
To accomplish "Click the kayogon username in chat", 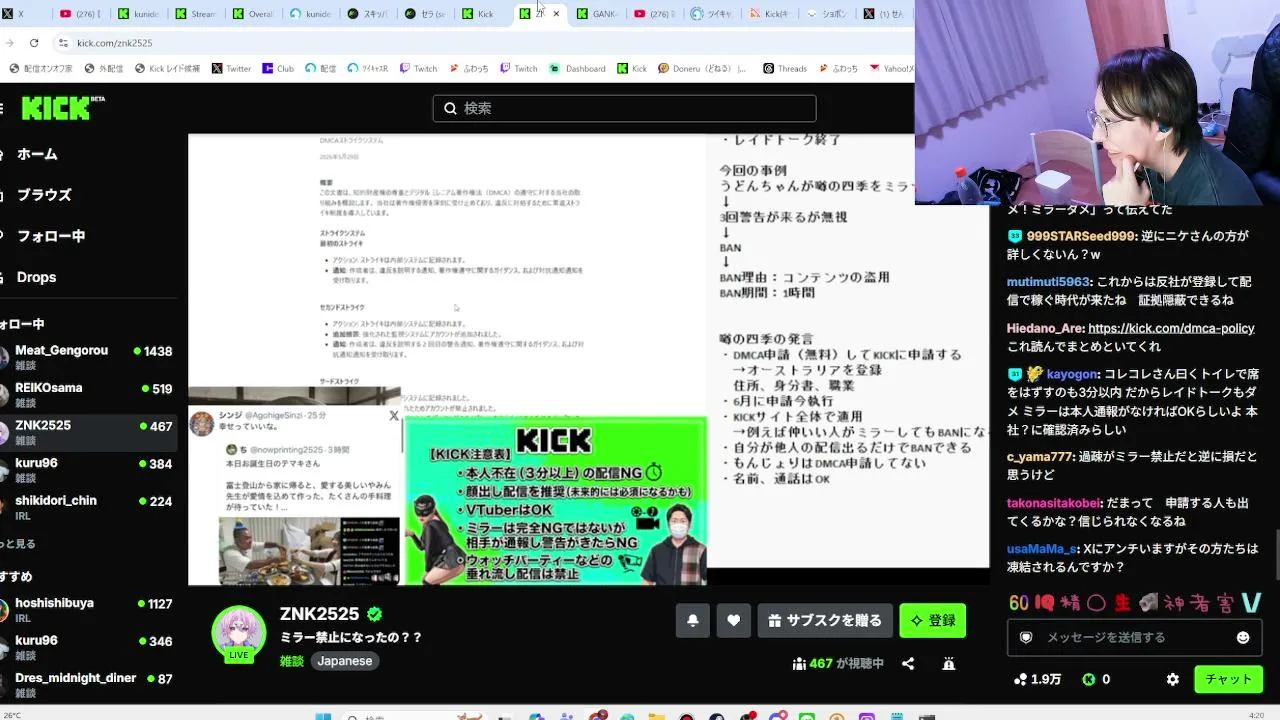I will pyautogui.click(x=1073, y=374).
